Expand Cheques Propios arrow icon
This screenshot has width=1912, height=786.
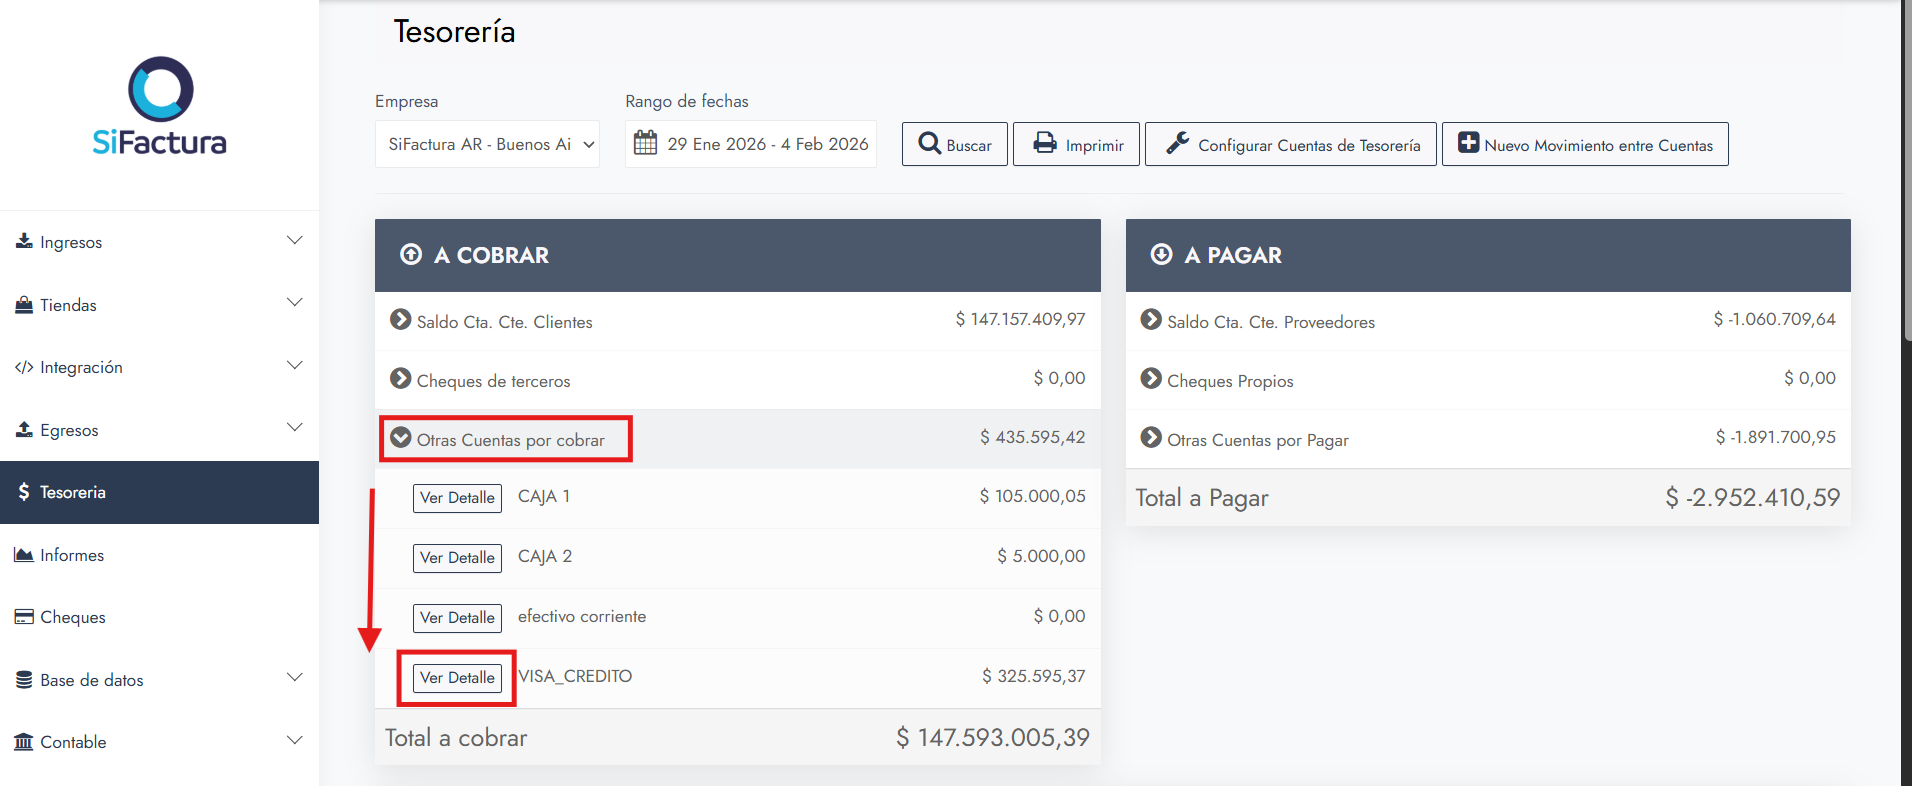tap(1151, 379)
